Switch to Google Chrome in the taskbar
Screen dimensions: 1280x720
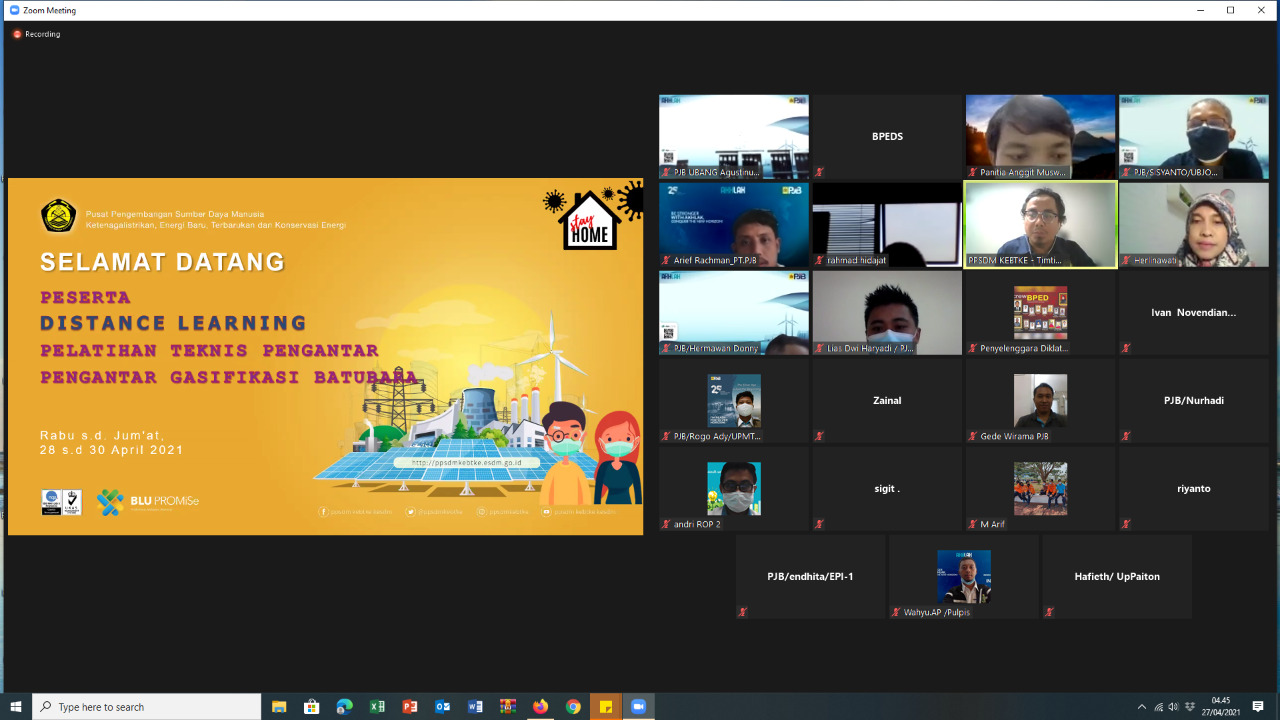click(573, 707)
